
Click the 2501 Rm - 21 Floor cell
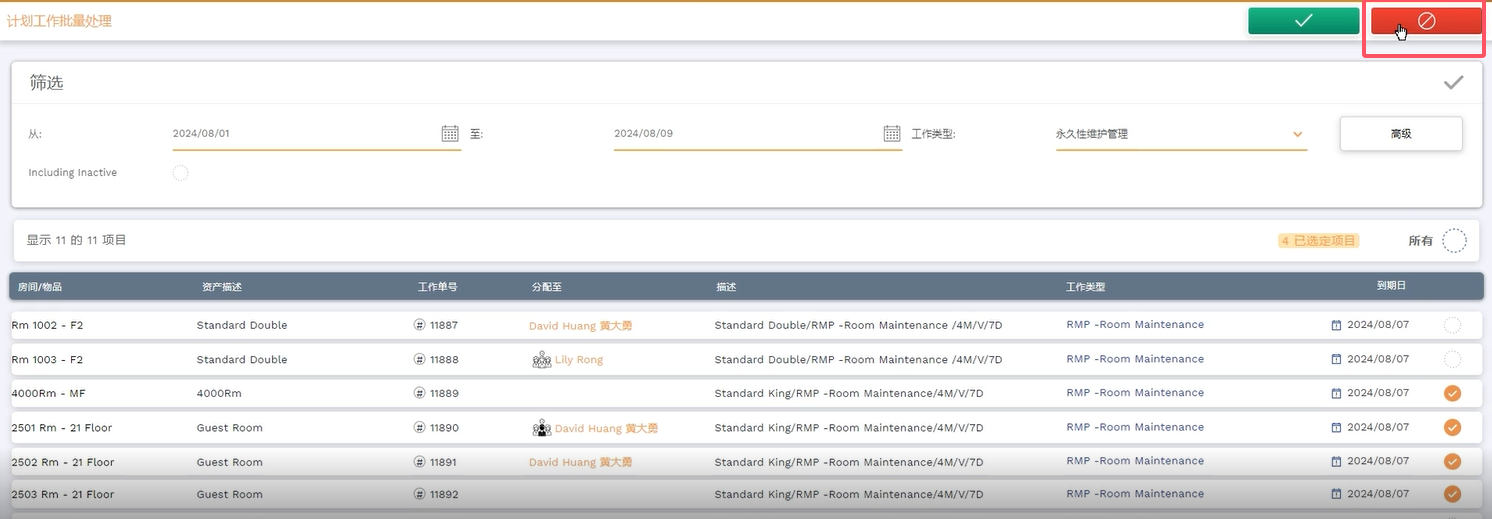click(x=62, y=428)
